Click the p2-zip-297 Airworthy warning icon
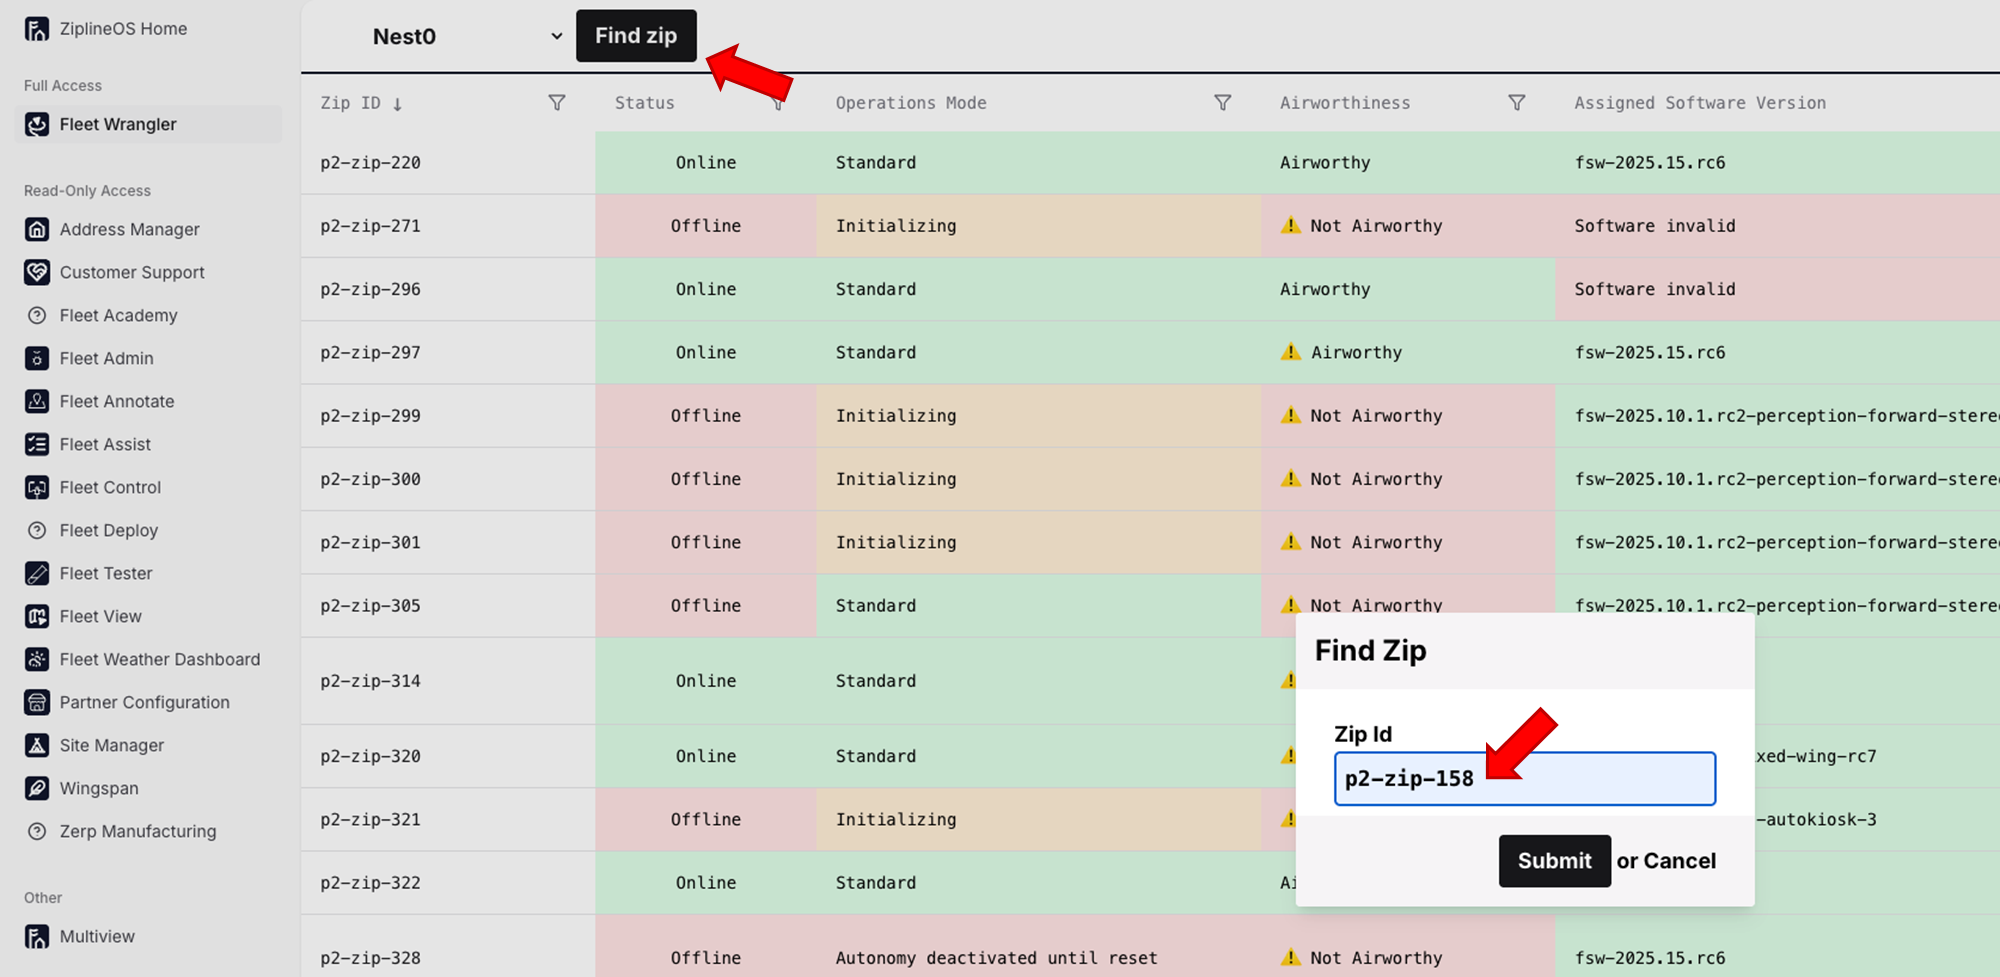 (x=1291, y=352)
